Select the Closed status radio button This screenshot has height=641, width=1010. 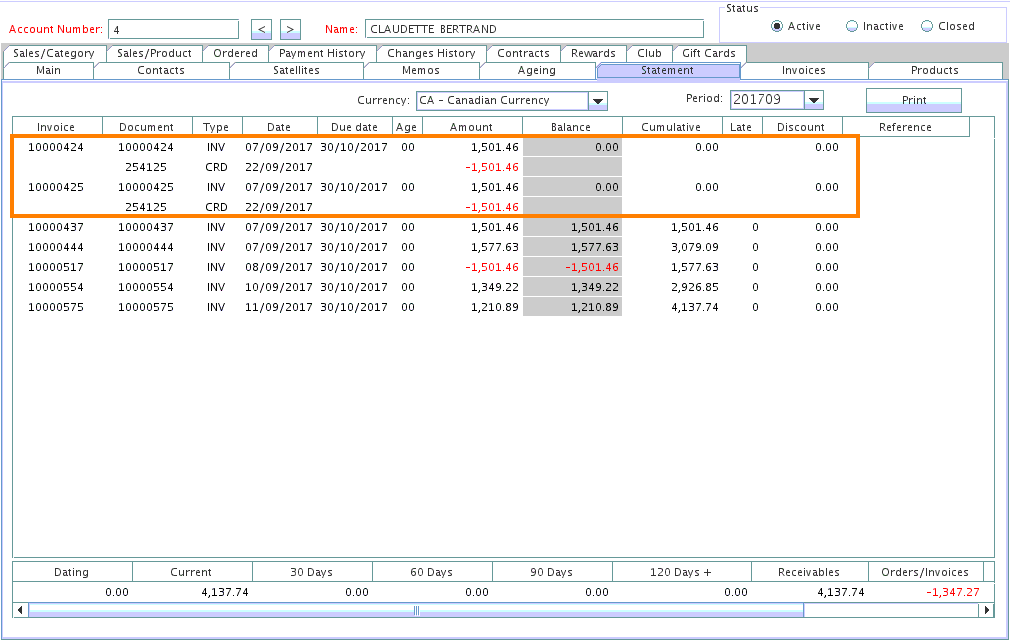tap(927, 26)
